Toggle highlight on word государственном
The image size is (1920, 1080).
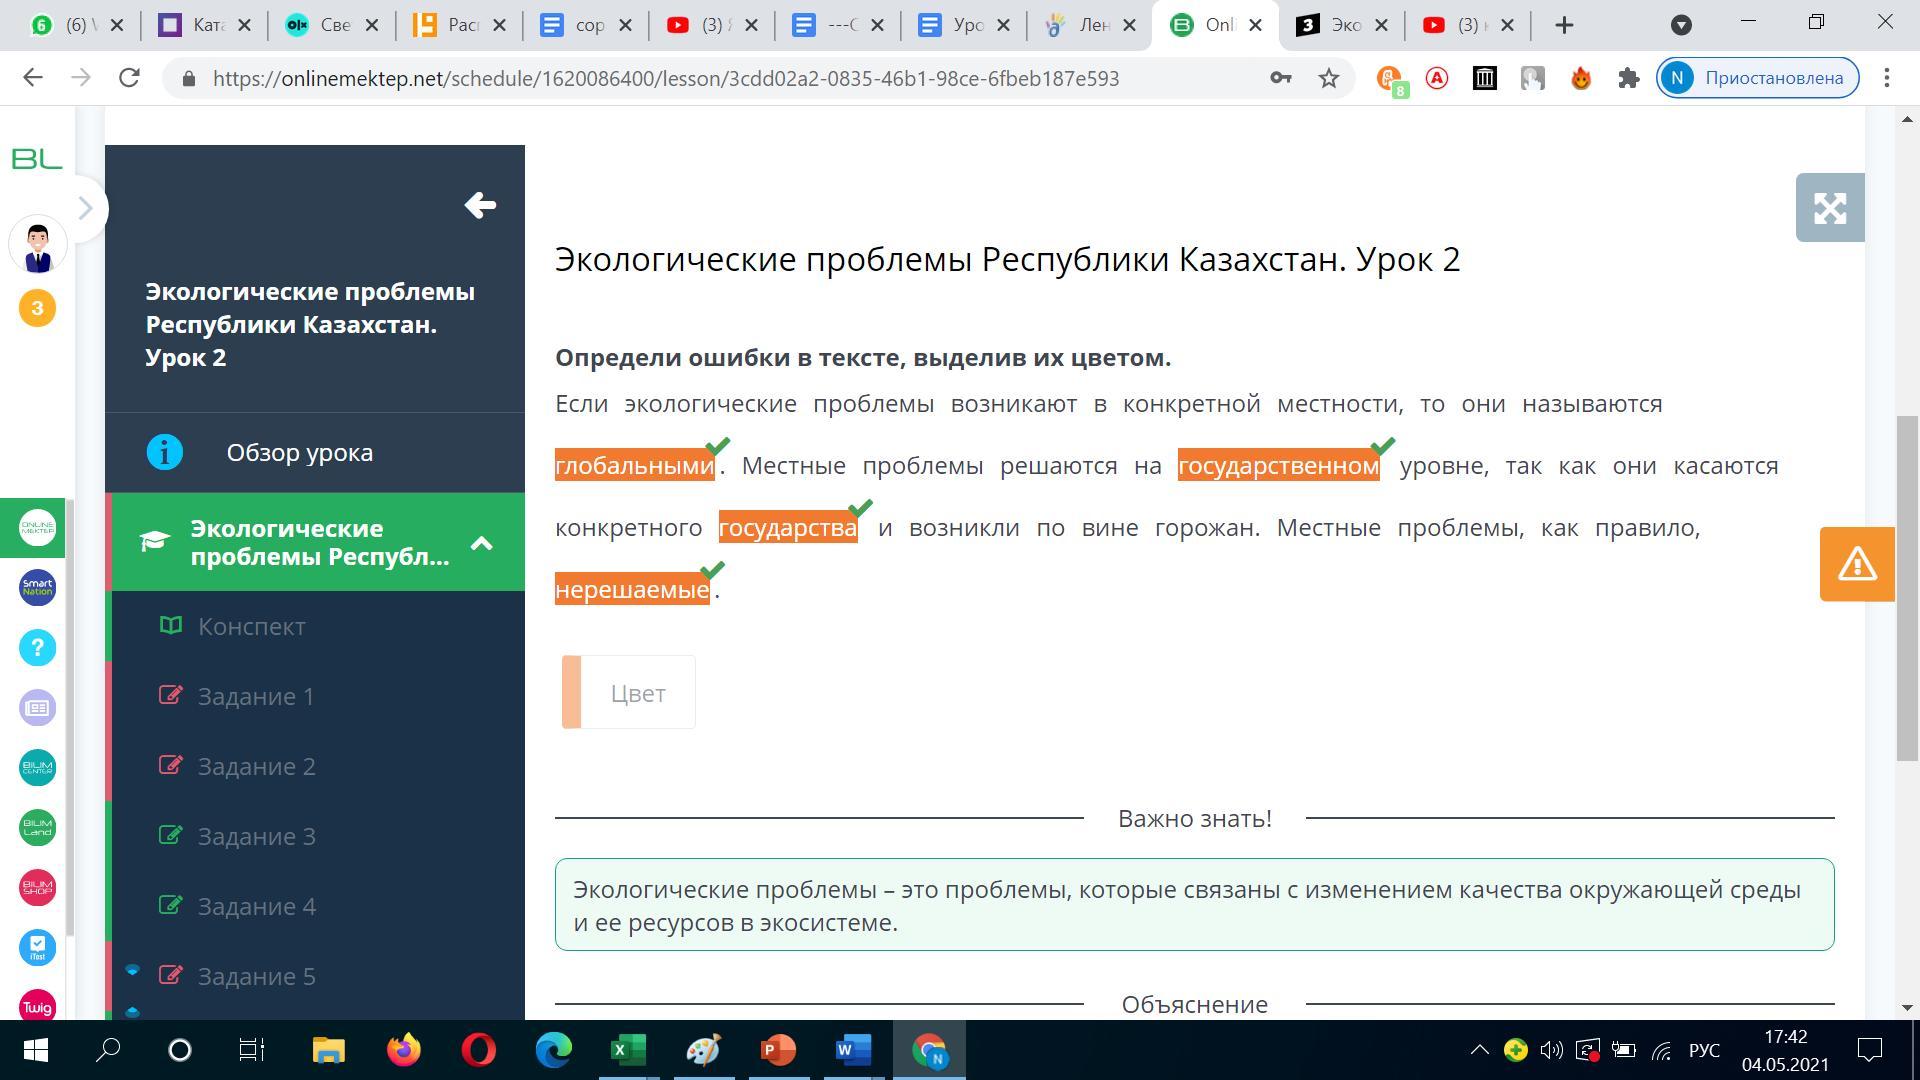pos(1278,466)
